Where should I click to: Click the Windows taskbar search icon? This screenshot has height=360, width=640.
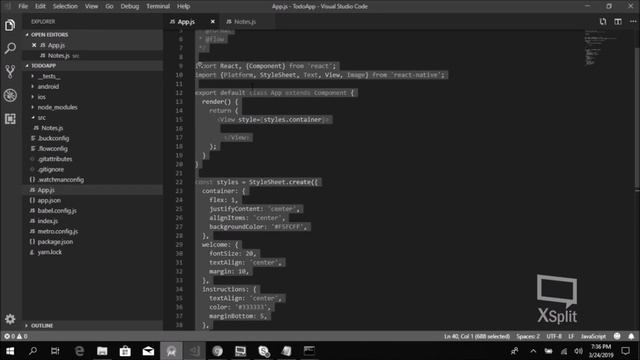[33, 351]
